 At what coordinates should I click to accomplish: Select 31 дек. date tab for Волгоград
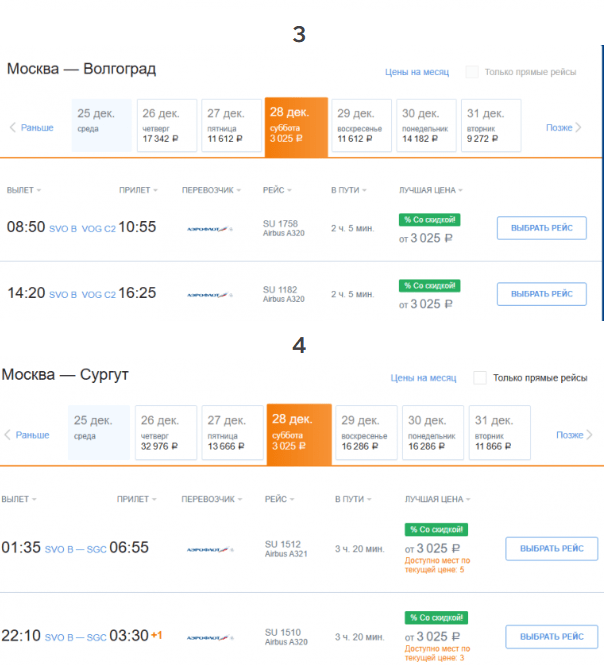[x=490, y=126]
